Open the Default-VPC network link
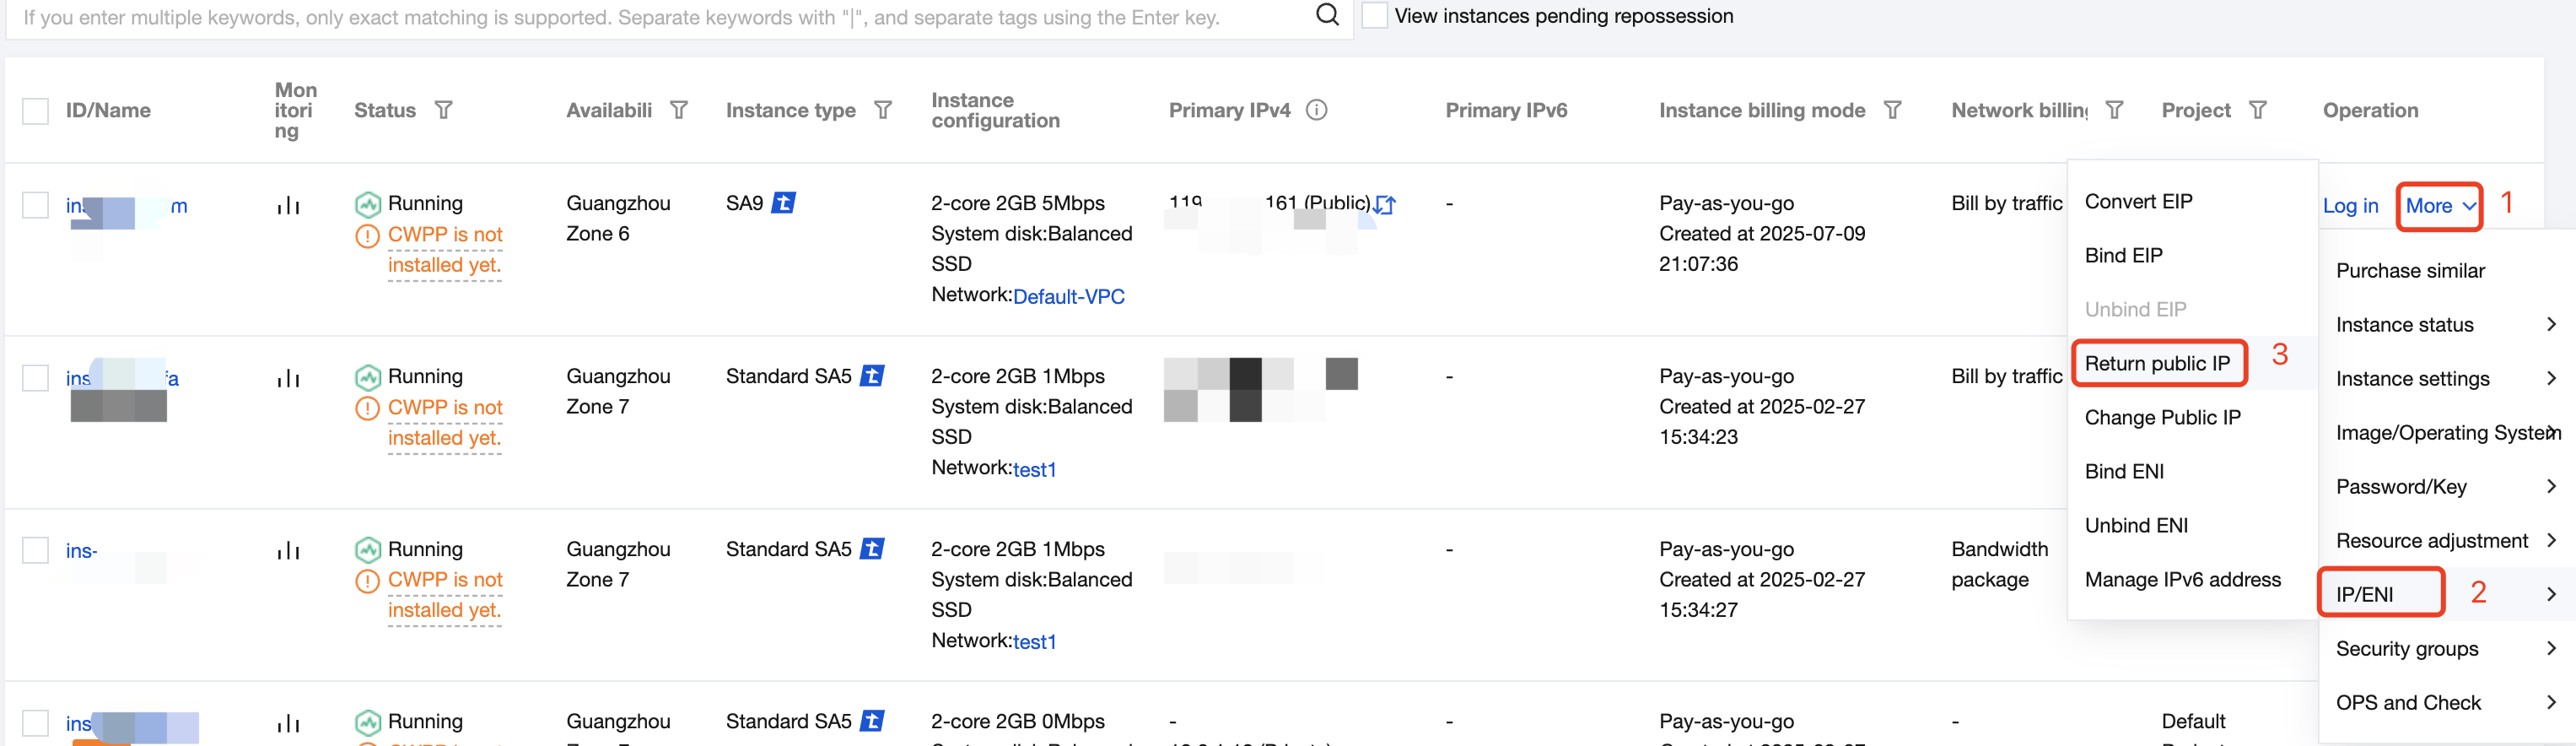Viewport: 2576px width, 746px height. coord(1068,297)
